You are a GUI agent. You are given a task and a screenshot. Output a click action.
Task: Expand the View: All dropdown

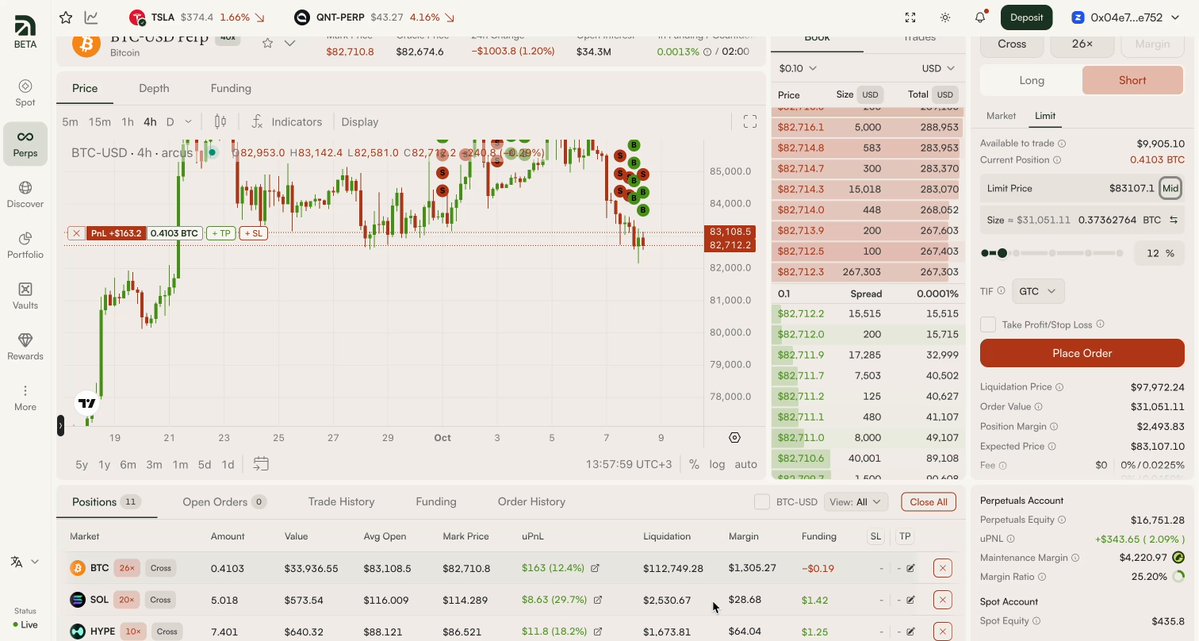point(855,502)
